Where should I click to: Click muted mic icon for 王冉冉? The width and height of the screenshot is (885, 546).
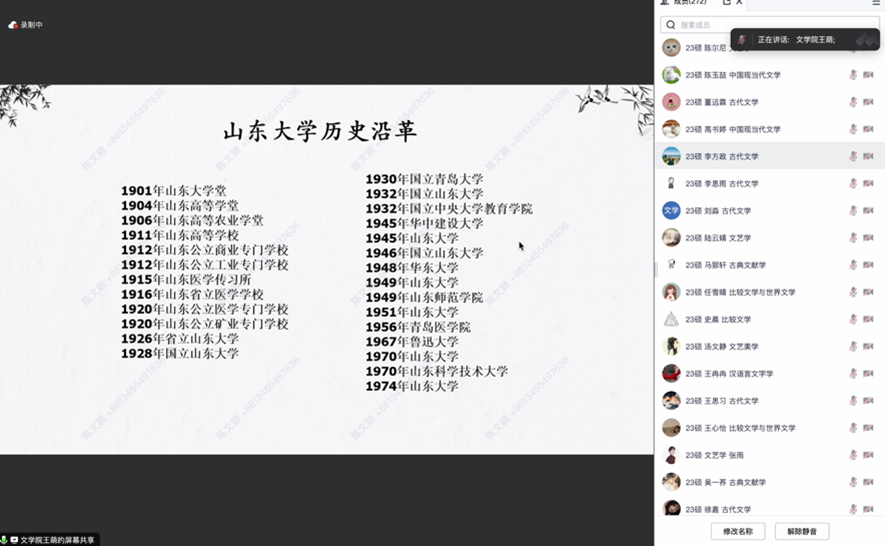853,373
